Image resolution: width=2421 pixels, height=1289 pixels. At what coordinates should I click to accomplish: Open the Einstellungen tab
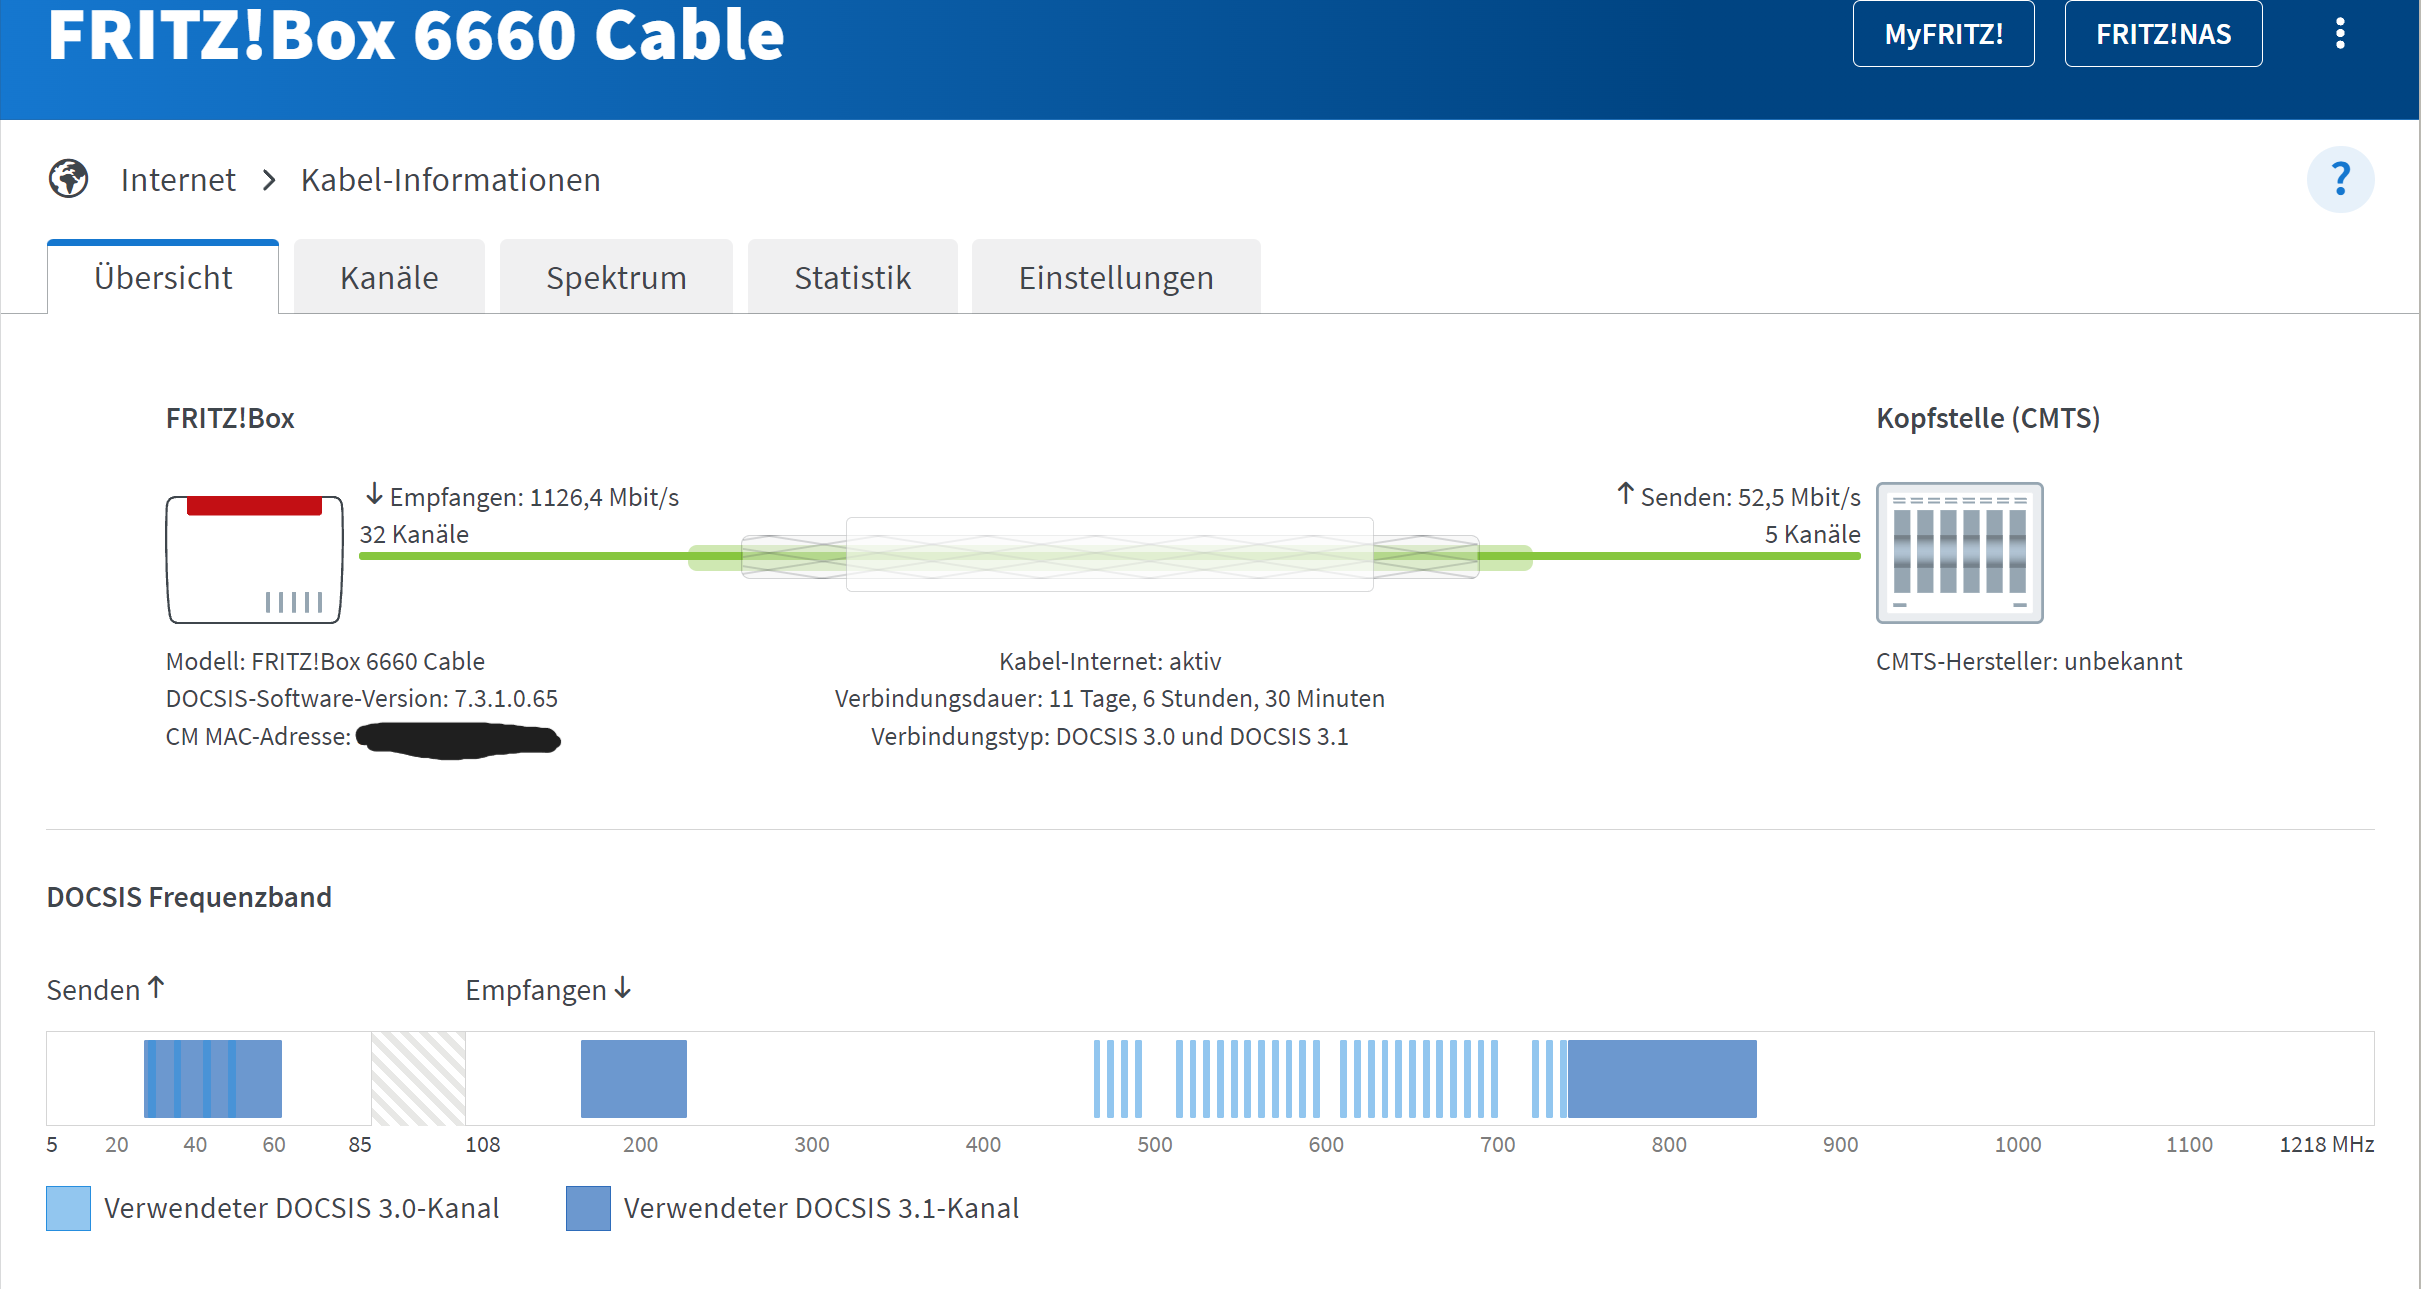click(1116, 277)
